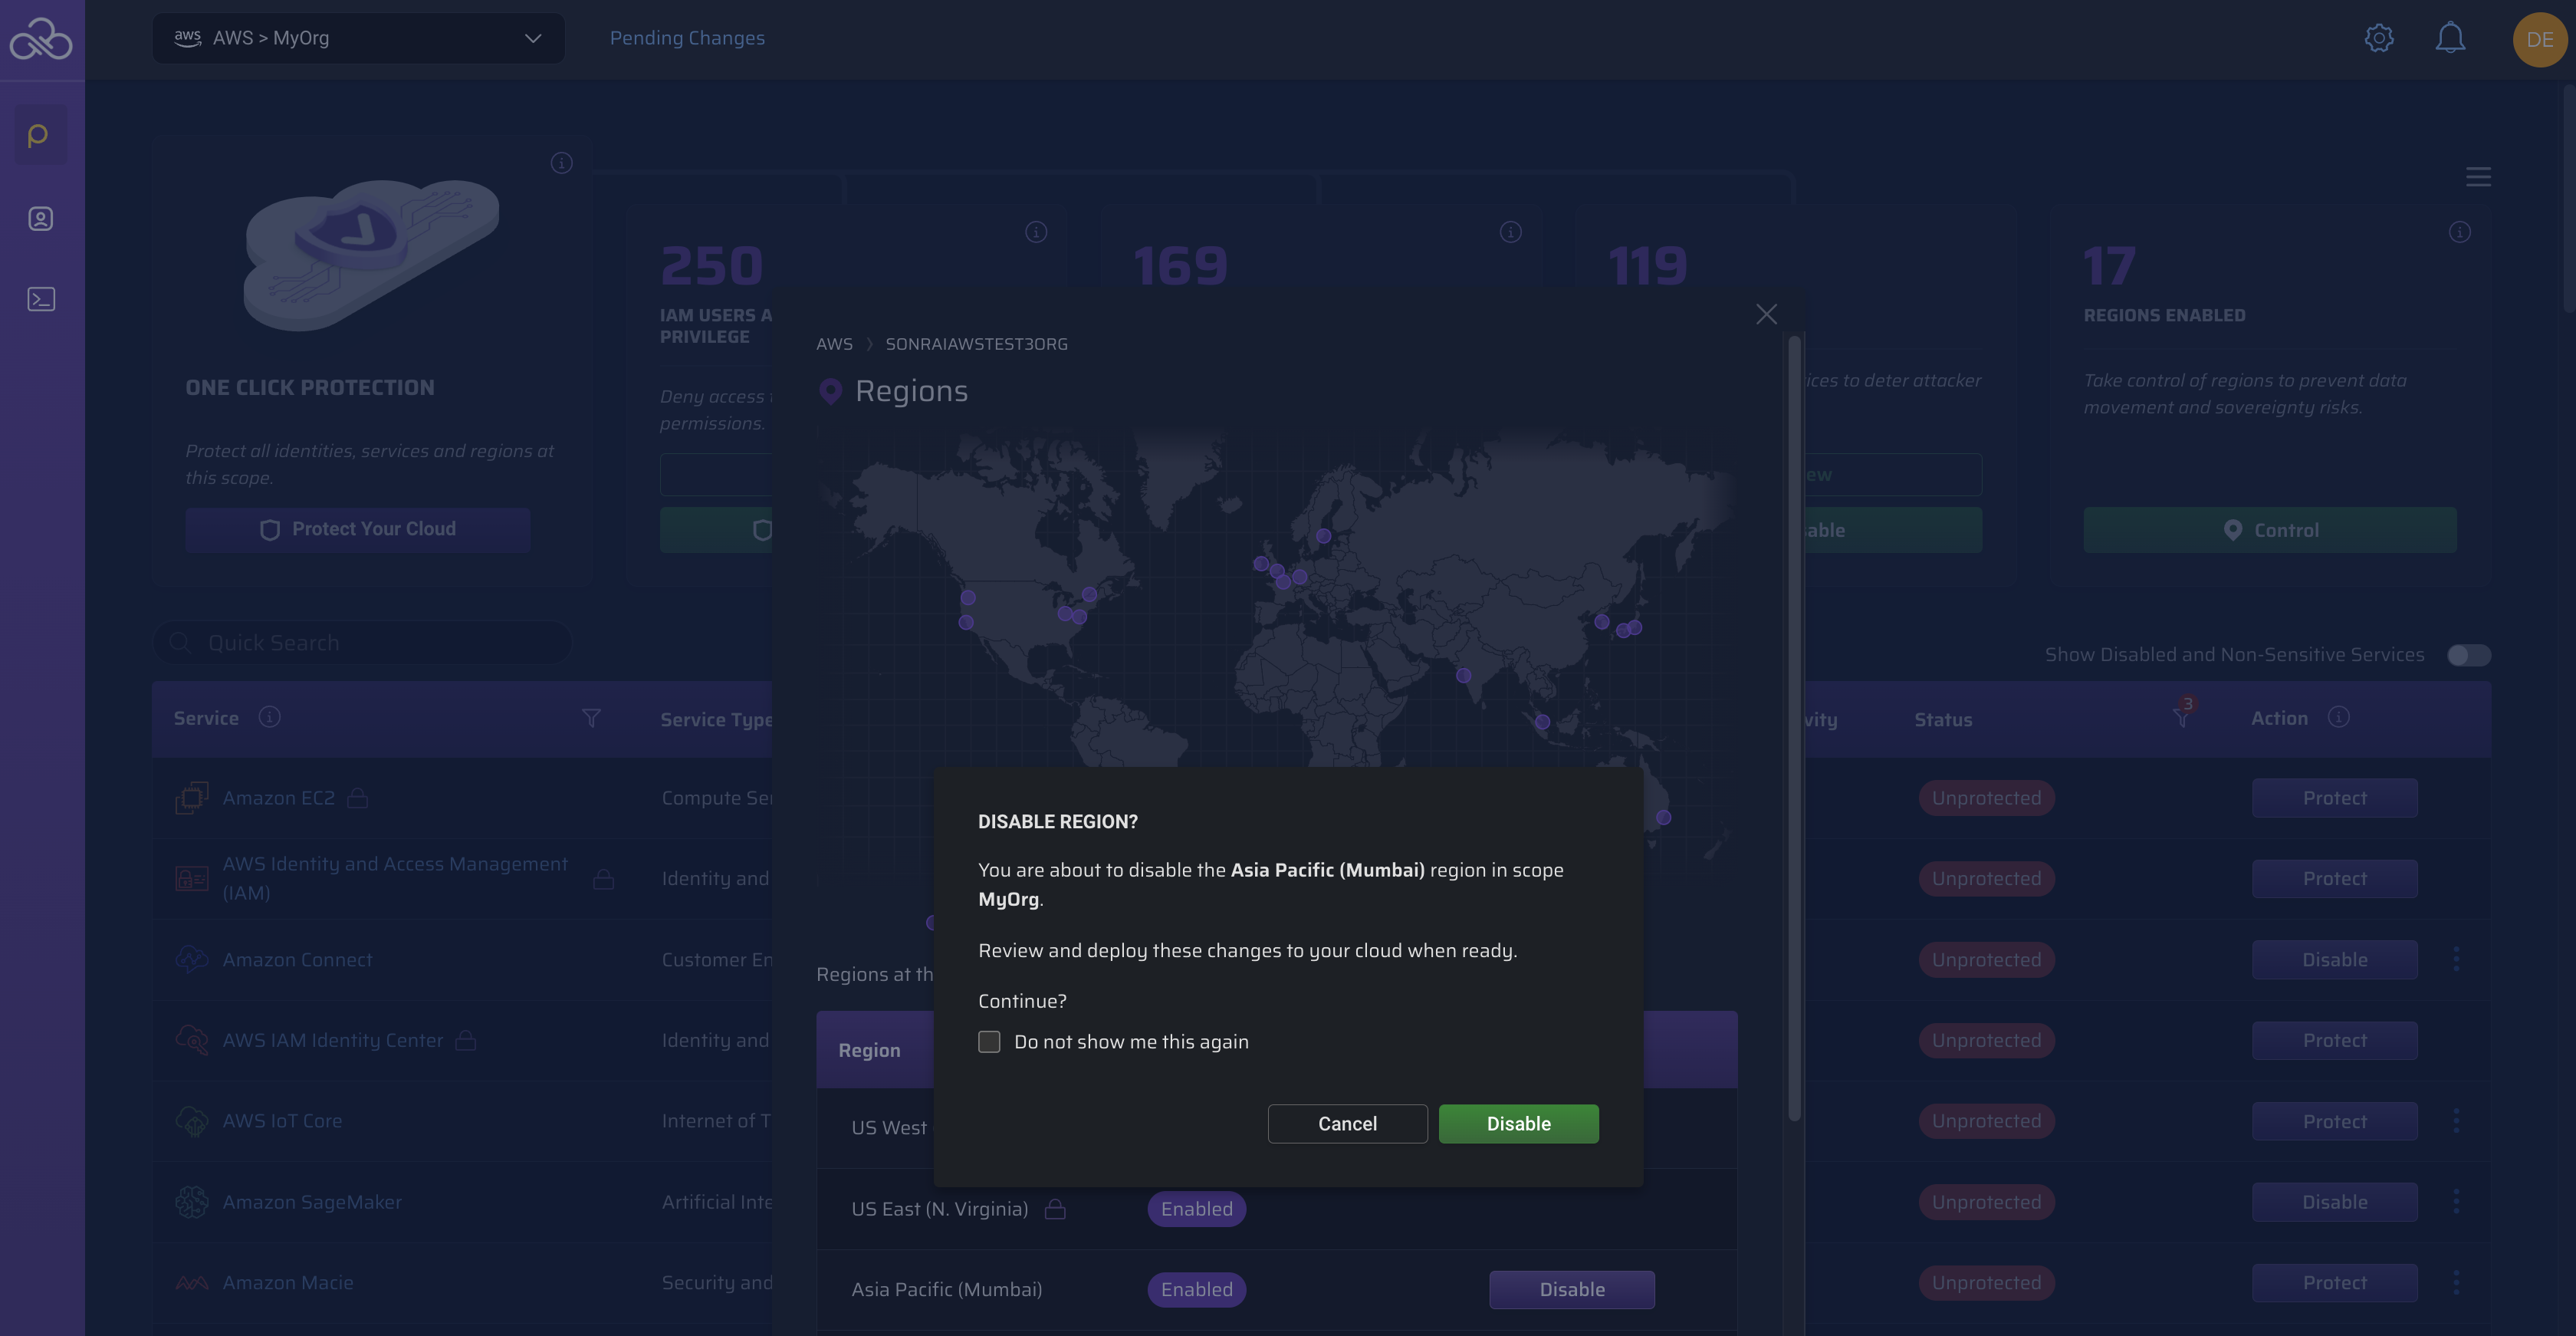
Task: Click Disable button for Amazon Connect
Action: click(x=2335, y=960)
